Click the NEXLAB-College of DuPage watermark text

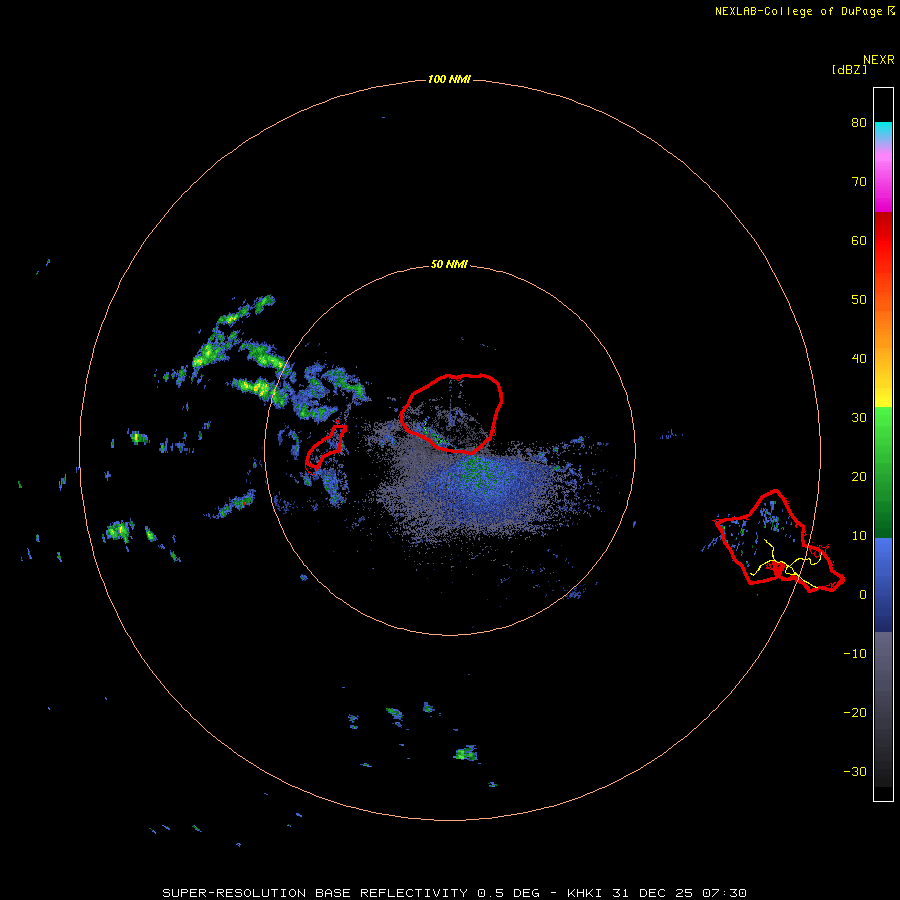pos(799,11)
